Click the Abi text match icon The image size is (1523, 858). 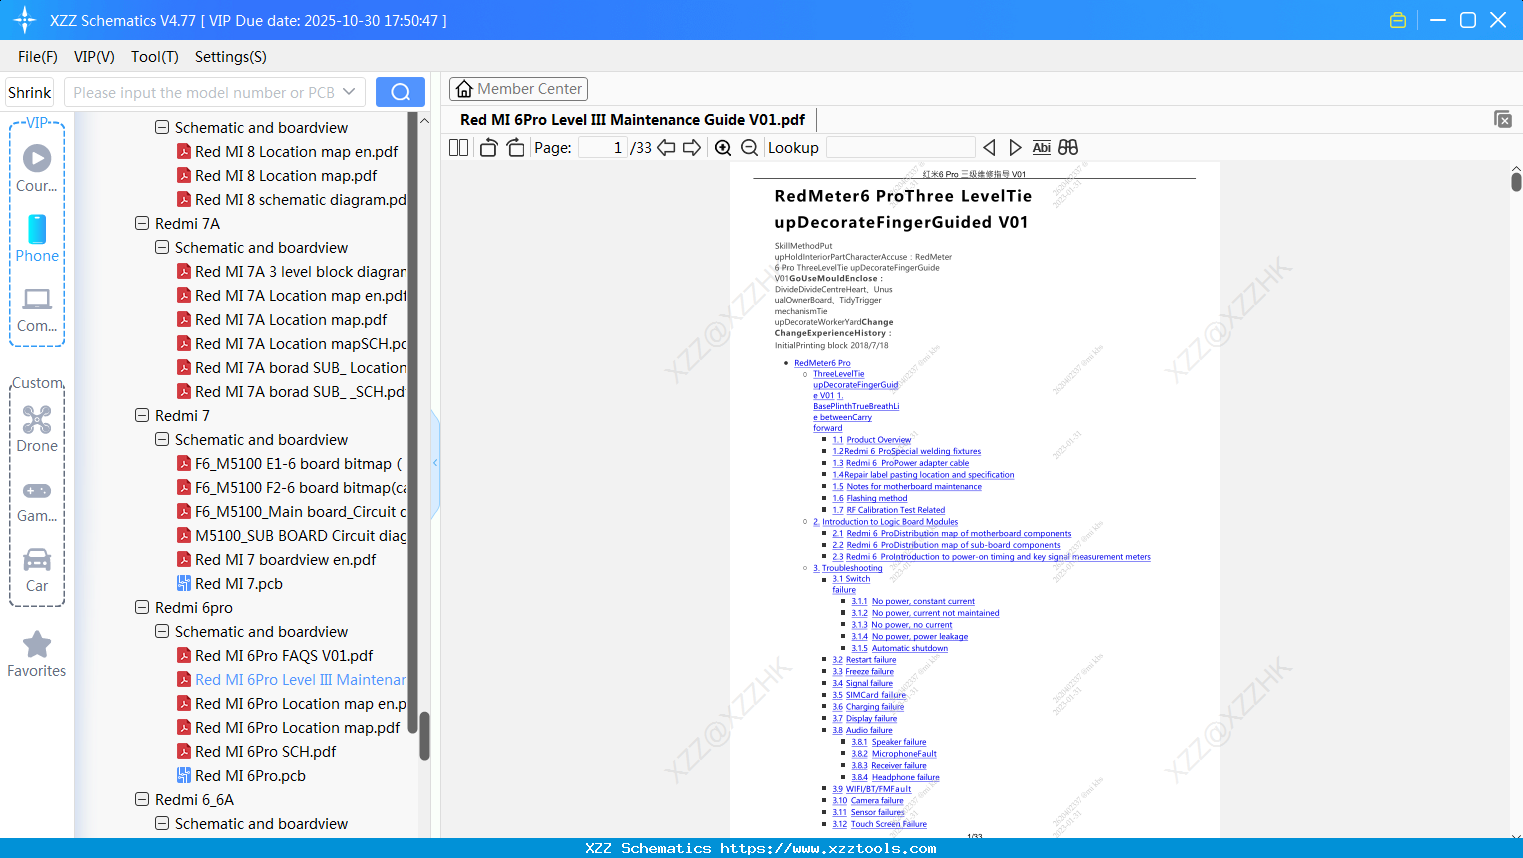tap(1042, 147)
